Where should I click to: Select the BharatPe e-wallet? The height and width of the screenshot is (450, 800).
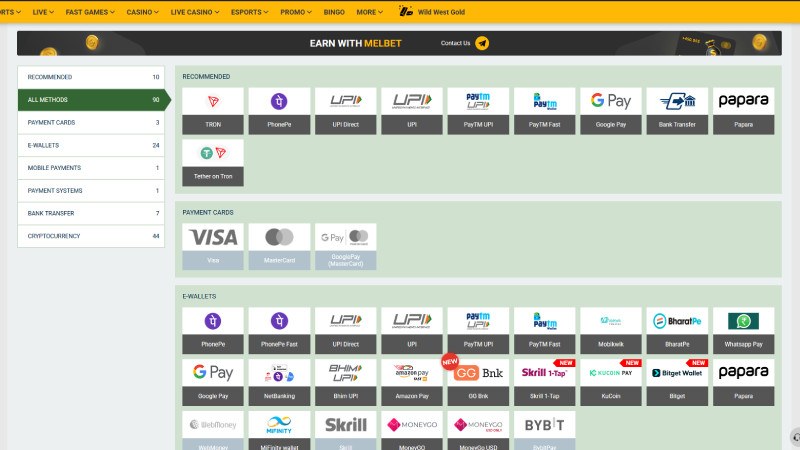tap(677, 331)
